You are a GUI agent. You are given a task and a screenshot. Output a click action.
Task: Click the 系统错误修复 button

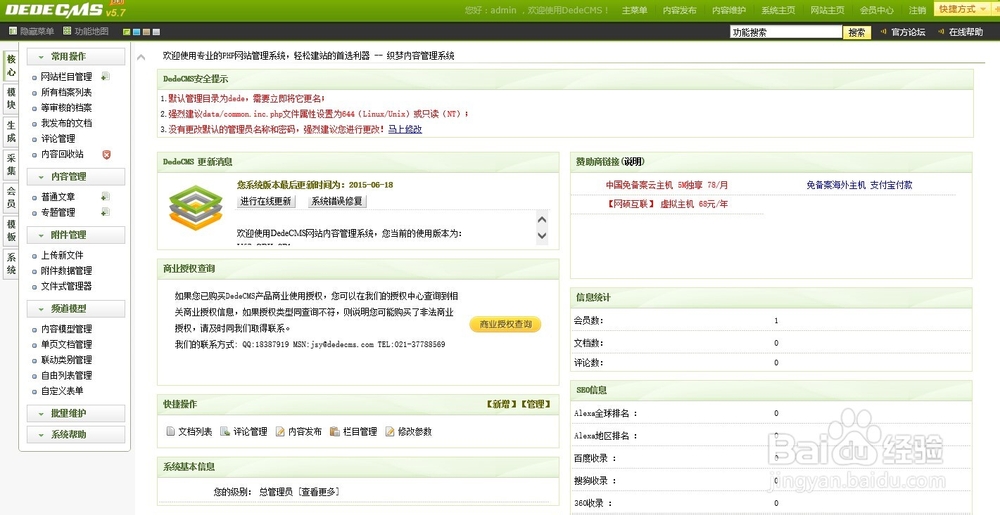[337, 201]
